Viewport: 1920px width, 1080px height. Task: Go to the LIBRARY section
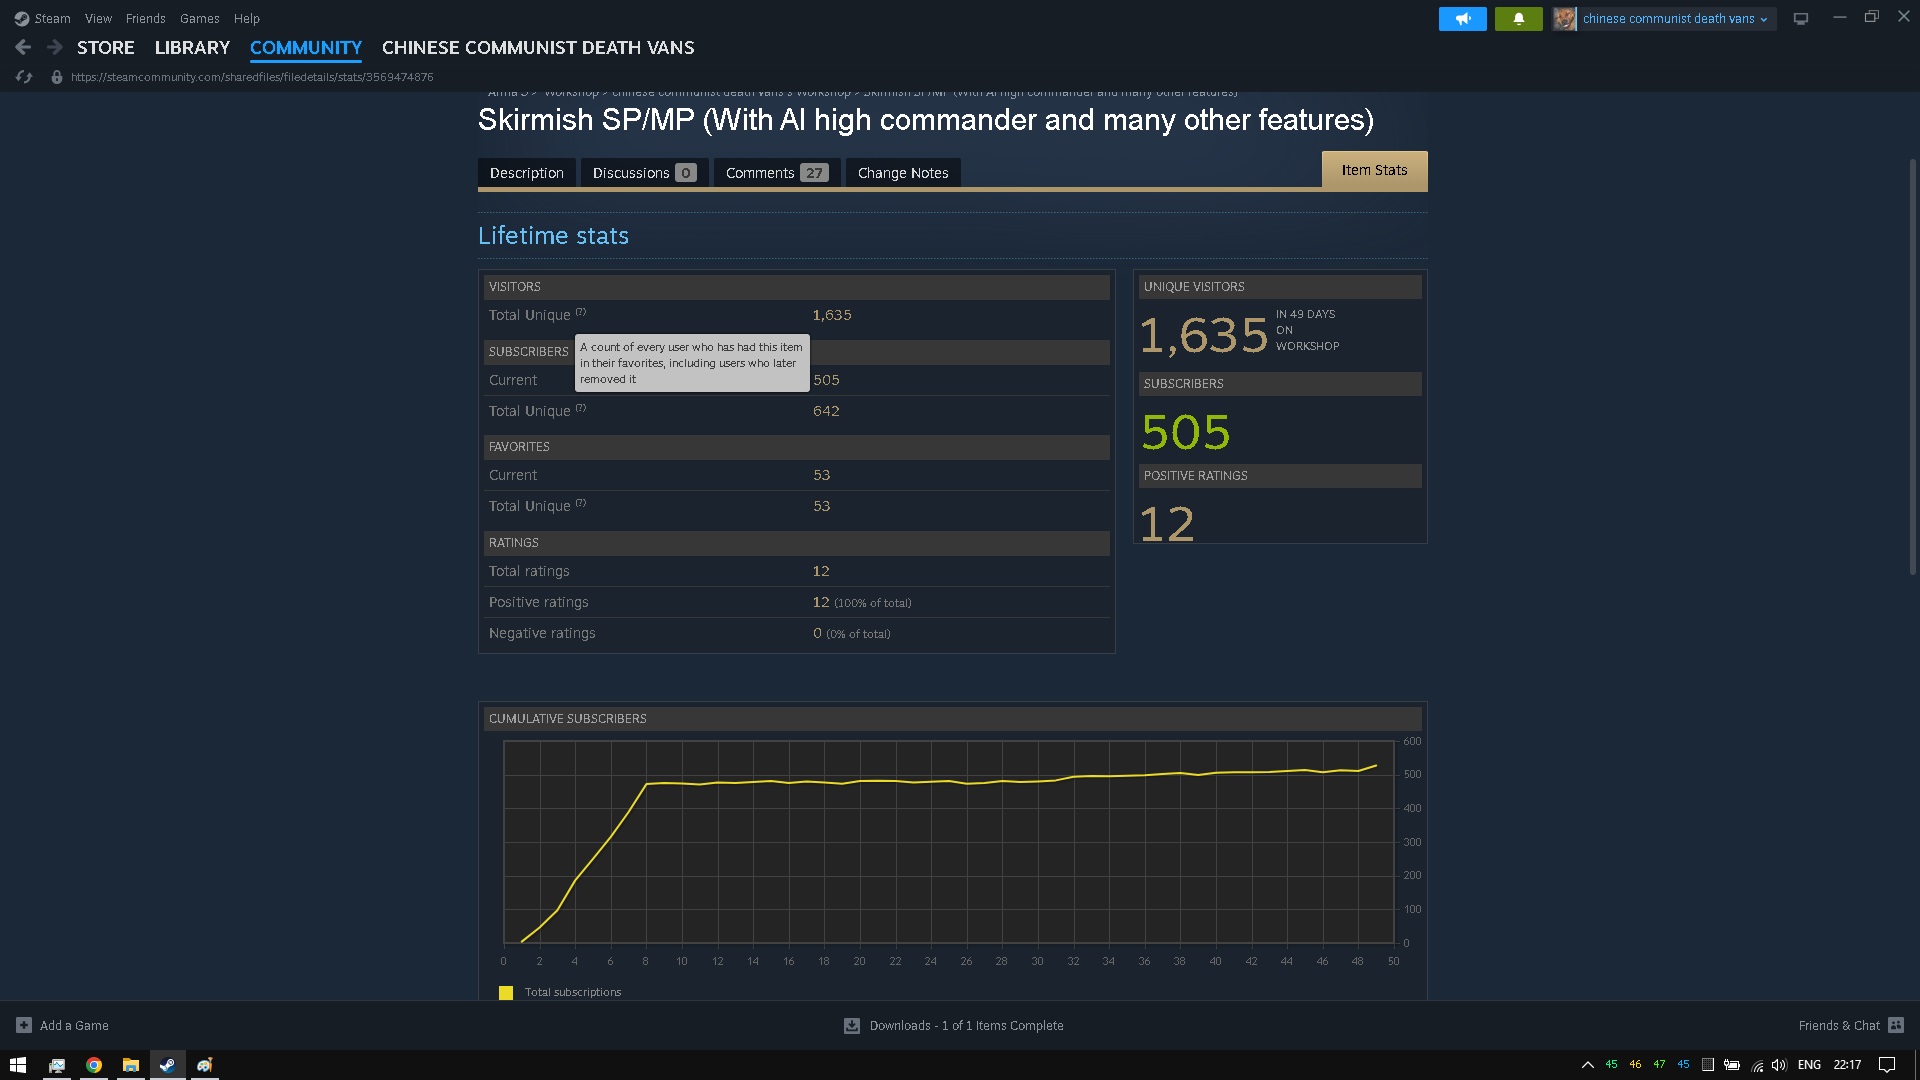(192, 47)
